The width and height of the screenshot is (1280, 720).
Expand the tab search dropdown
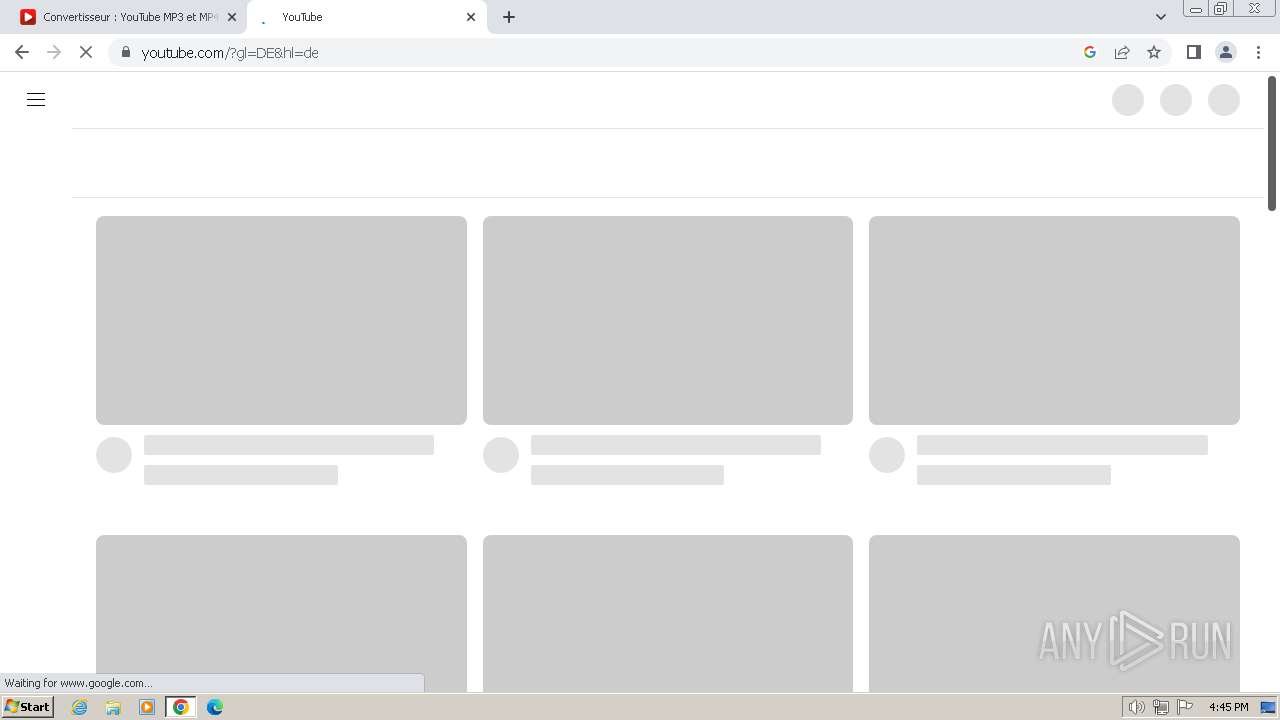[1161, 17]
